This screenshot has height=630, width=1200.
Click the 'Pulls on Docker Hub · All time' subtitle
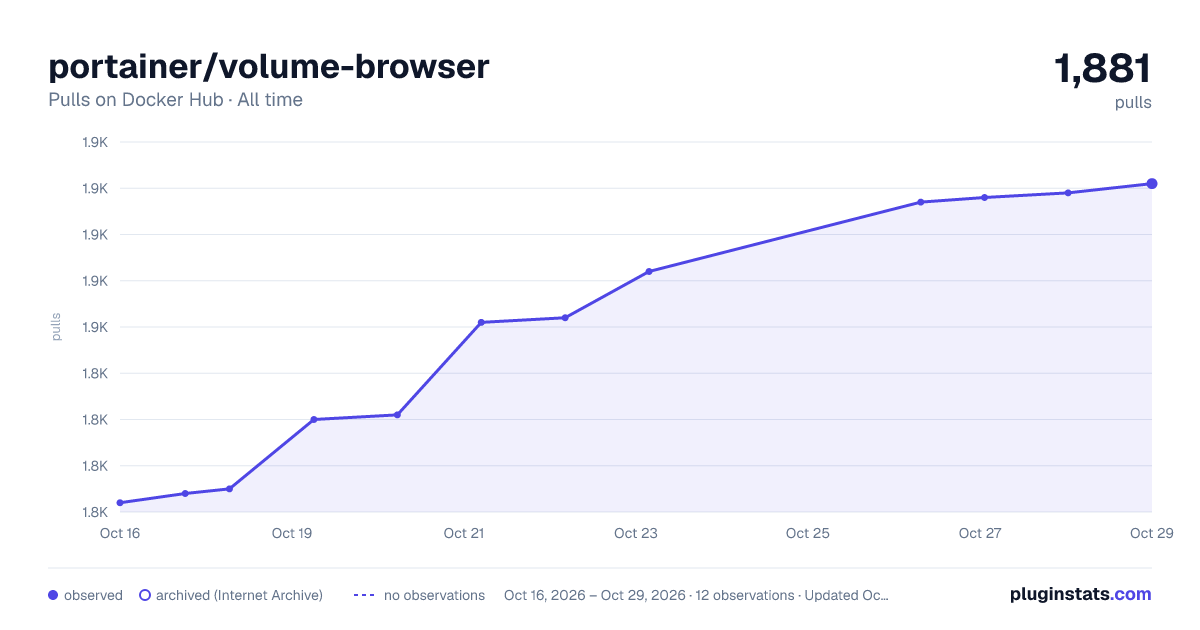175,100
